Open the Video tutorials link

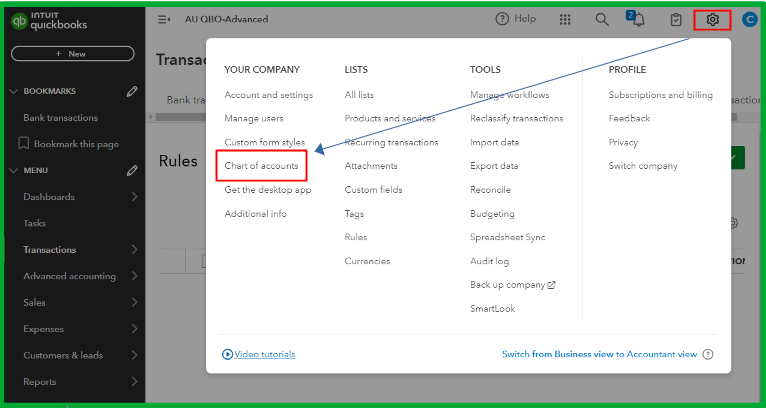[x=265, y=354]
